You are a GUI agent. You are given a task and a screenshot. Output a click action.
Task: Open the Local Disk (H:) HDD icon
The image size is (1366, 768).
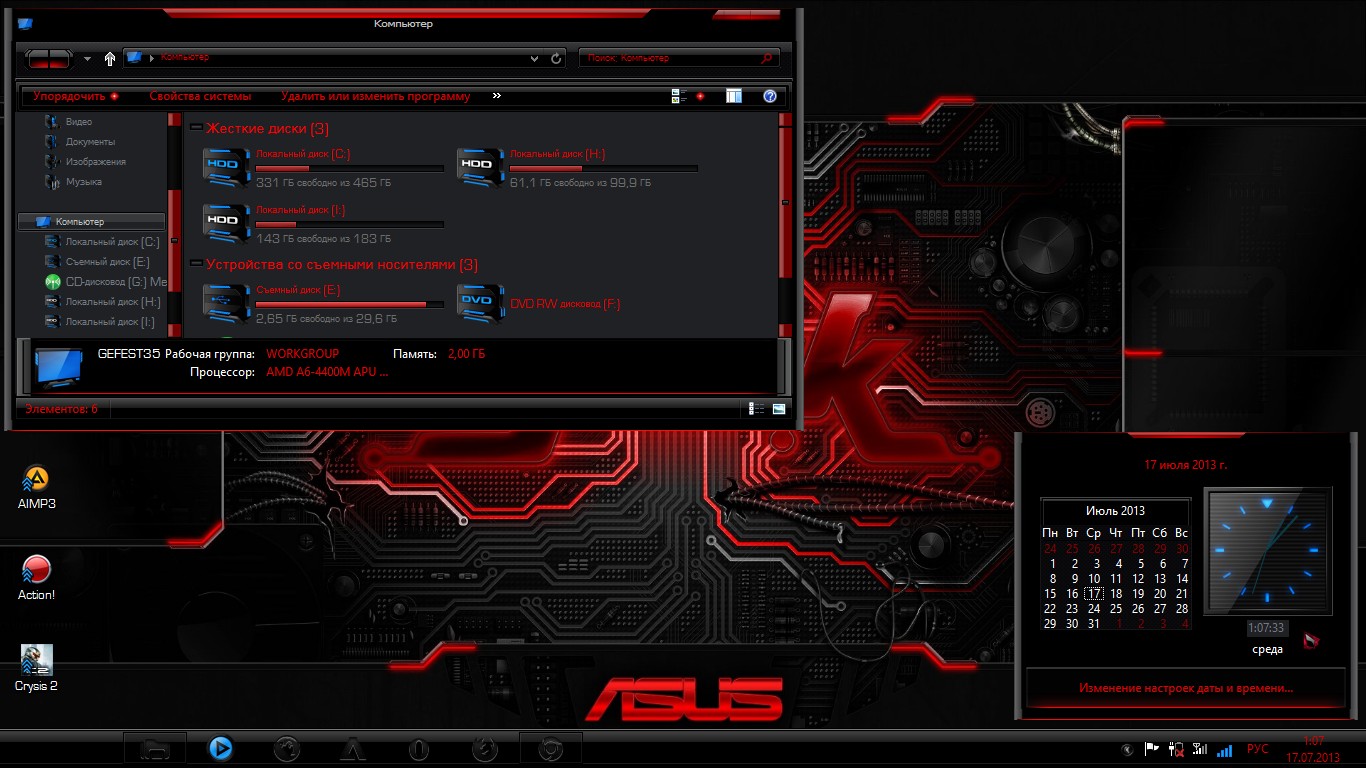point(481,166)
